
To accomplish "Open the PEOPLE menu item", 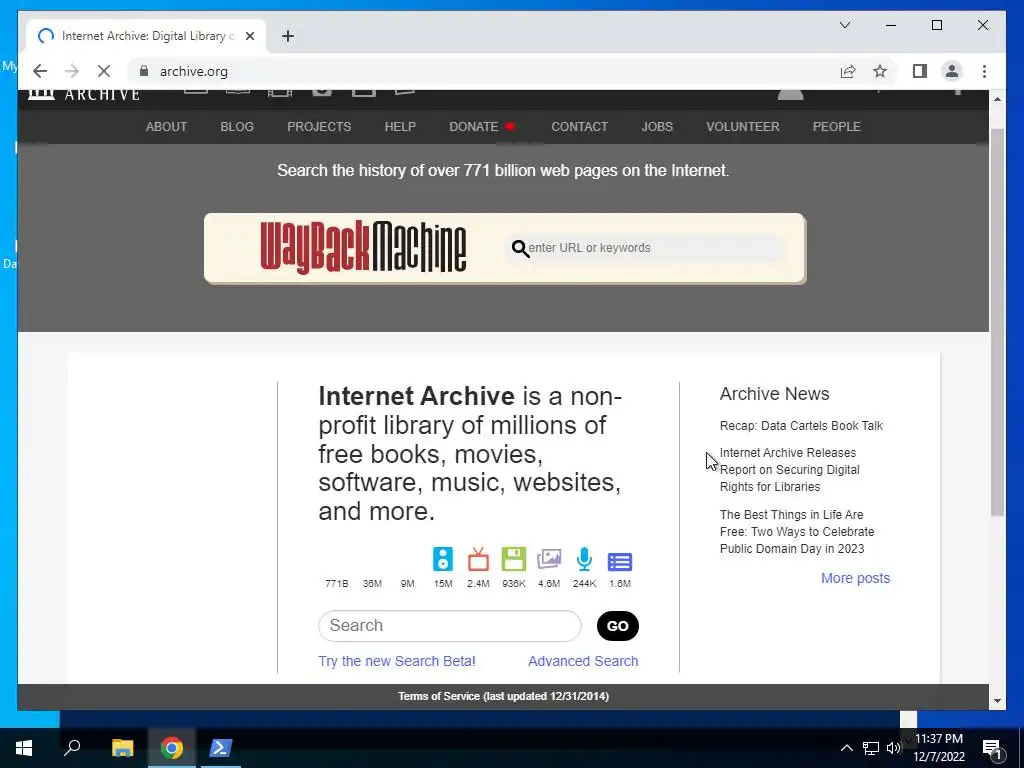I will (x=837, y=127).
